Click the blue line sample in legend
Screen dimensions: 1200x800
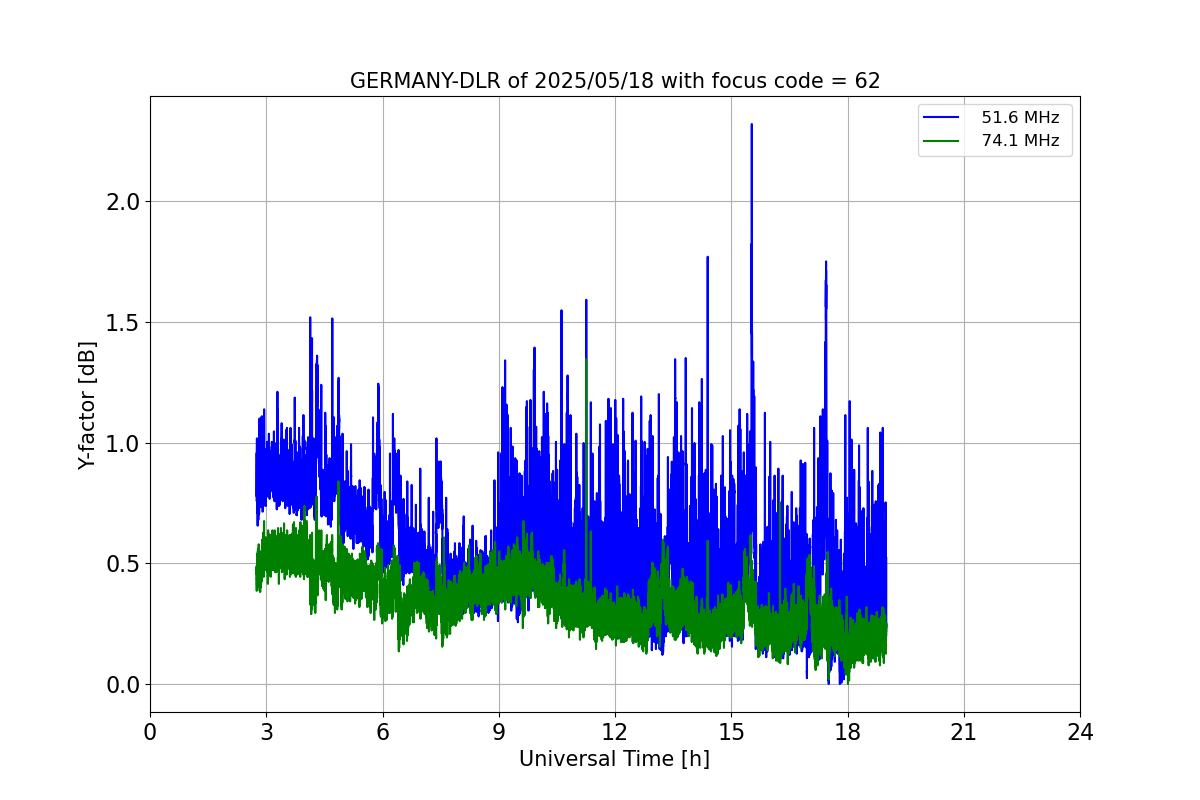(942, 118)
